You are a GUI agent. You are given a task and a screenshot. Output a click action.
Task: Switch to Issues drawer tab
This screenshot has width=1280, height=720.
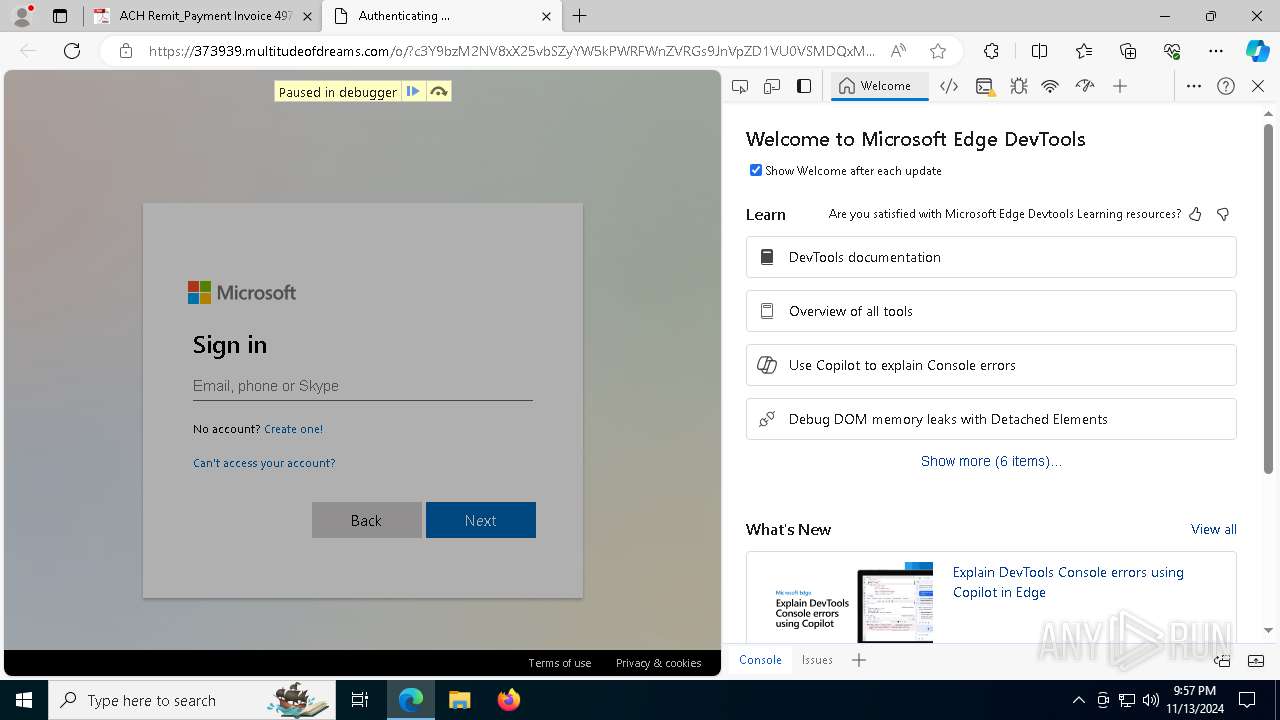[x=817, y=660]
